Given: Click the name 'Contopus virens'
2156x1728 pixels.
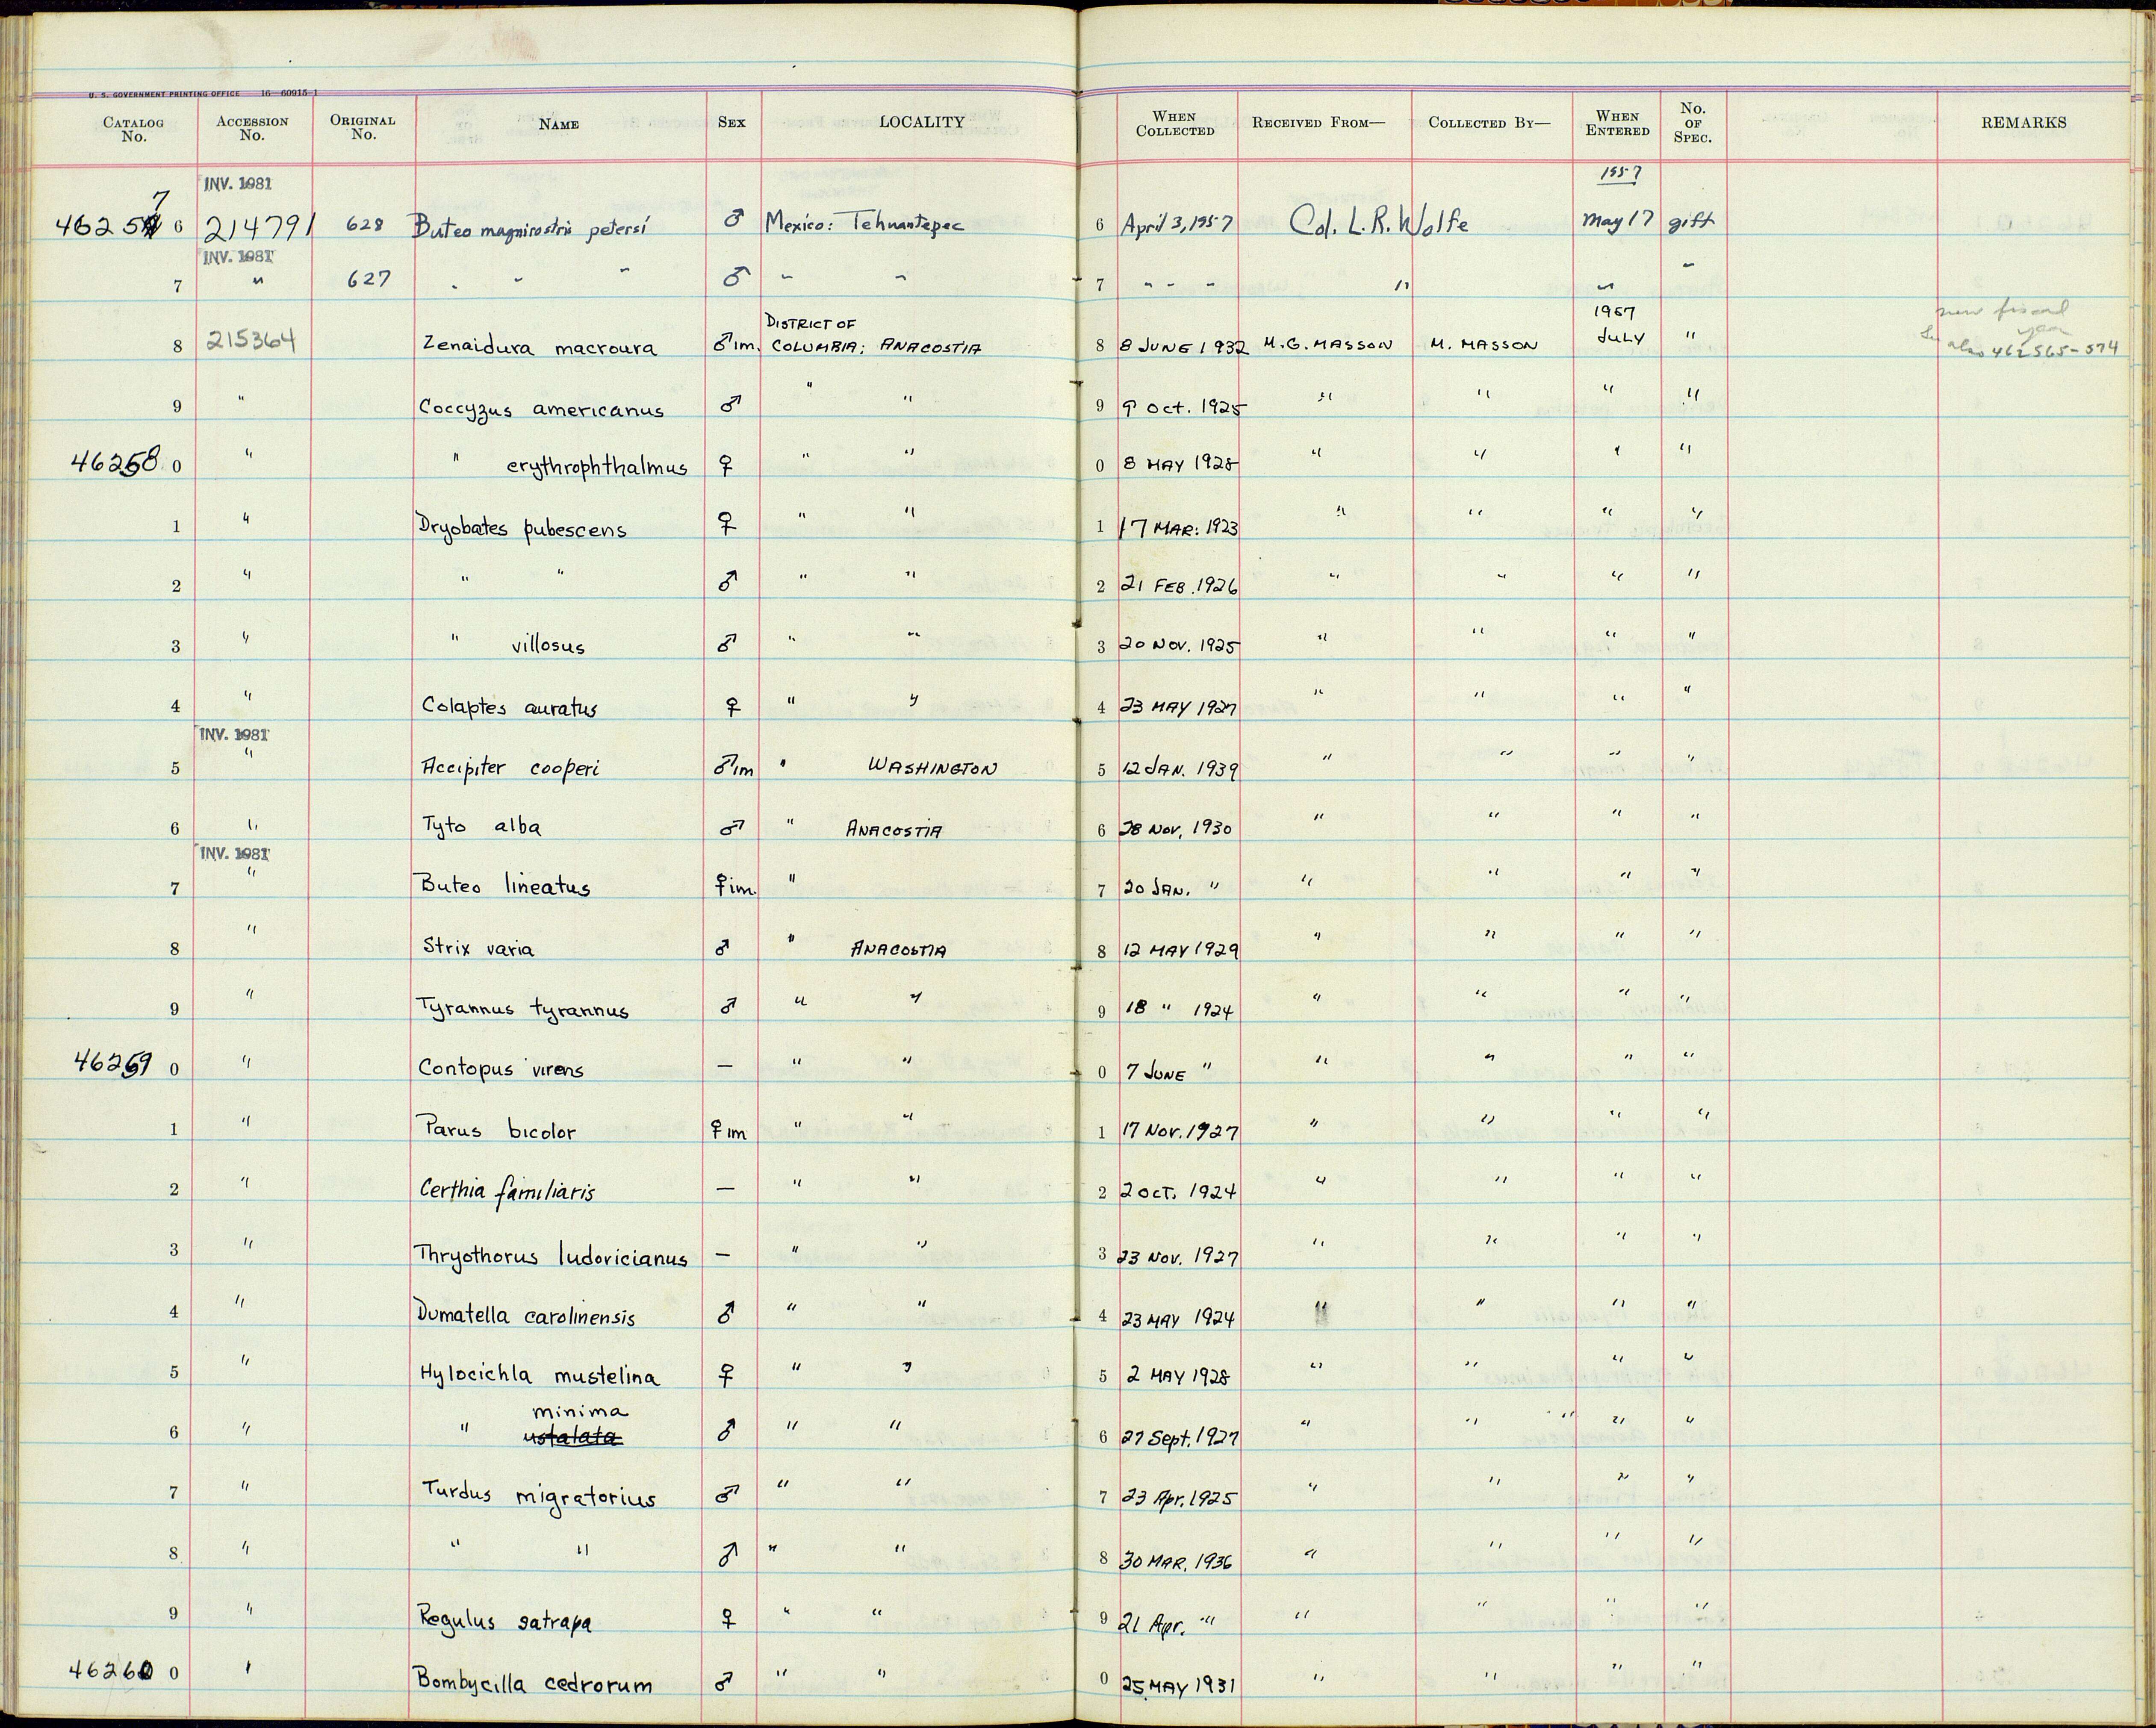Looking at the screenshot, I should pos(501,1068).
